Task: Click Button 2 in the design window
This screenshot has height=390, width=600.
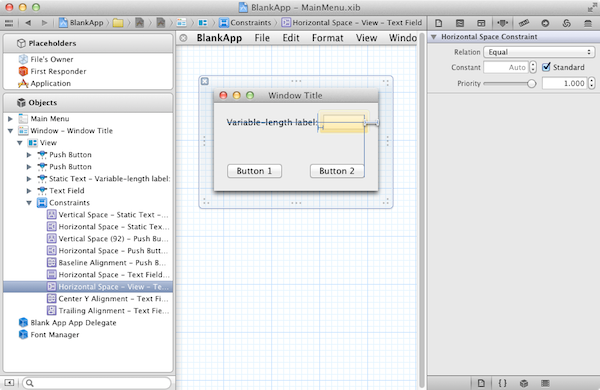Action: (337, 171)
